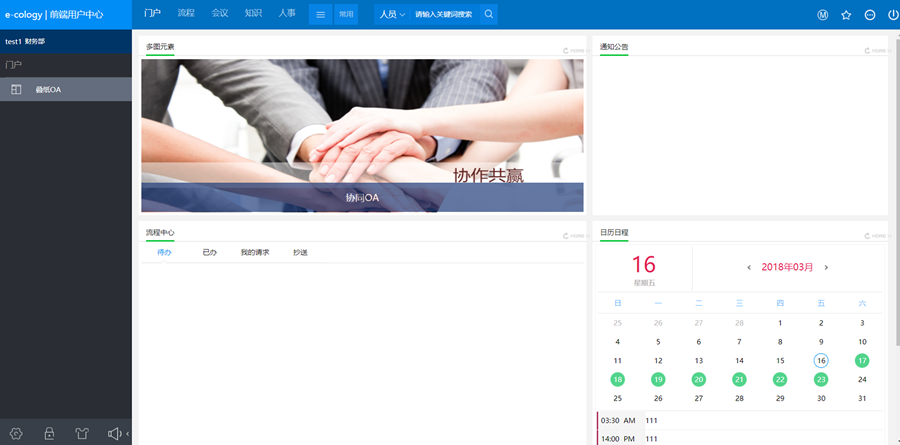Go to next month in calendar

point(826,268)
